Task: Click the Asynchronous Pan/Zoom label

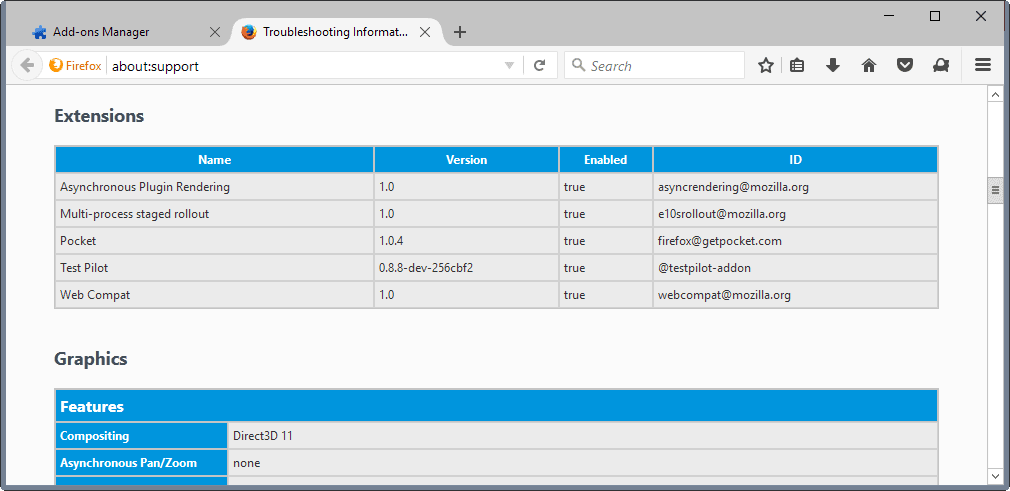Action: tap(142, 463)
